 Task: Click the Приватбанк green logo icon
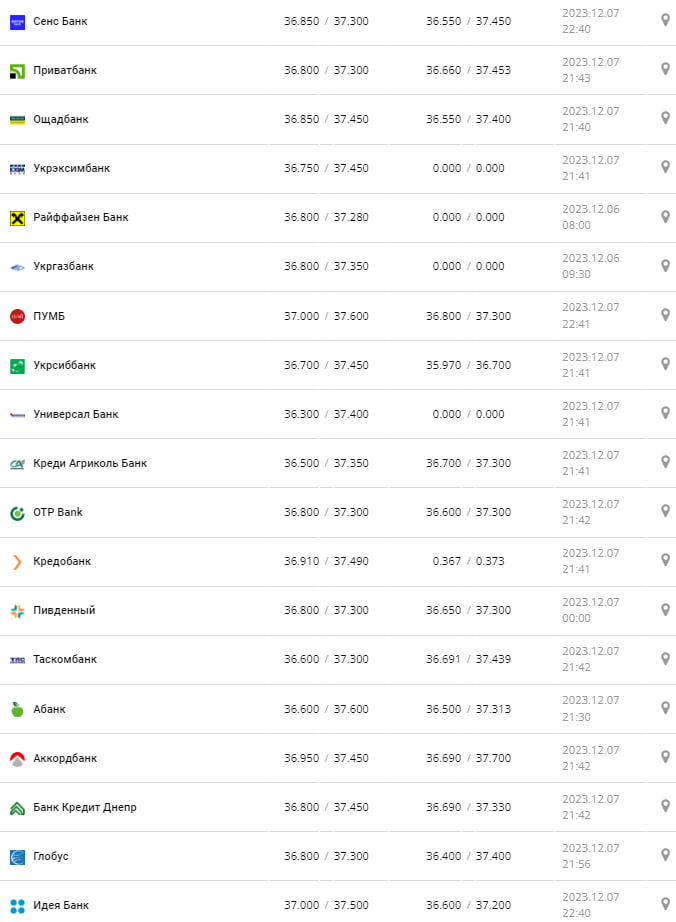coord(17,70)
